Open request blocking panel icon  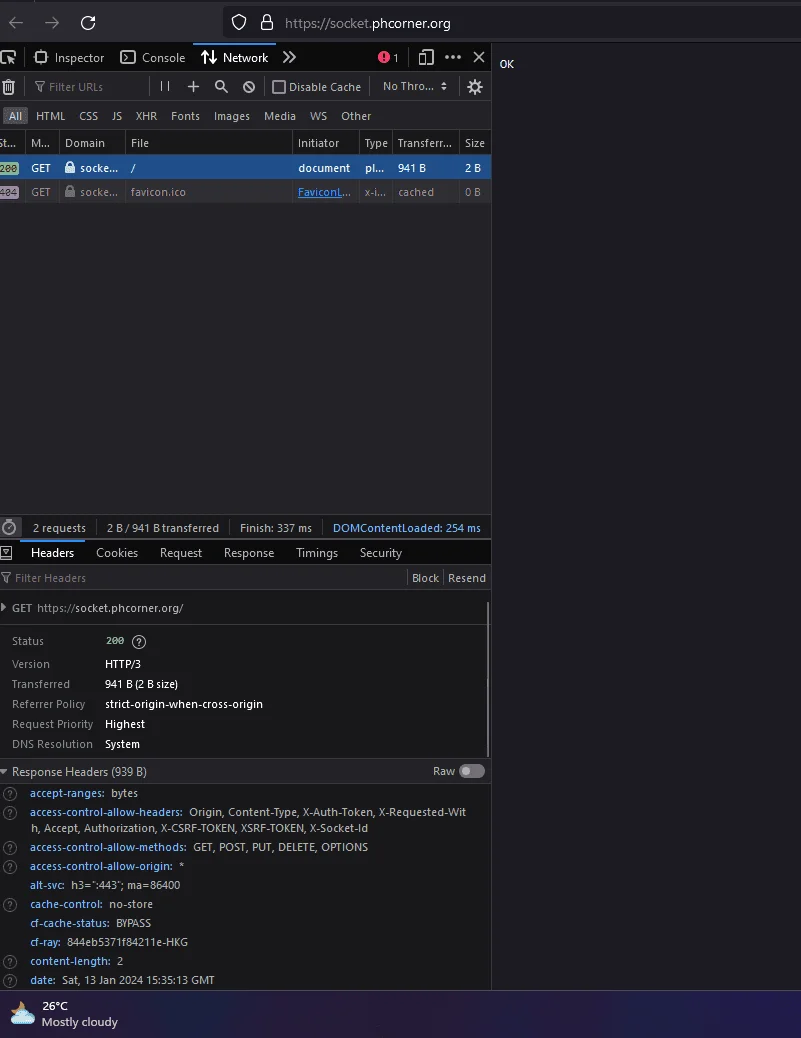[x=249, y=87]
